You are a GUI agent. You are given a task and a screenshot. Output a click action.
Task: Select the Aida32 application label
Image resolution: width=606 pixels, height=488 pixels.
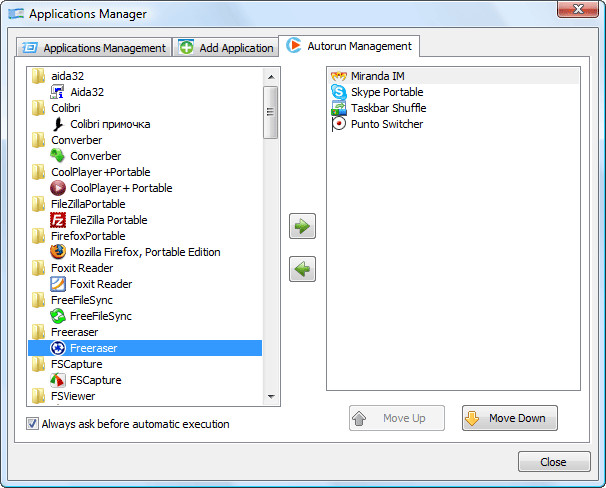point(87,92)
